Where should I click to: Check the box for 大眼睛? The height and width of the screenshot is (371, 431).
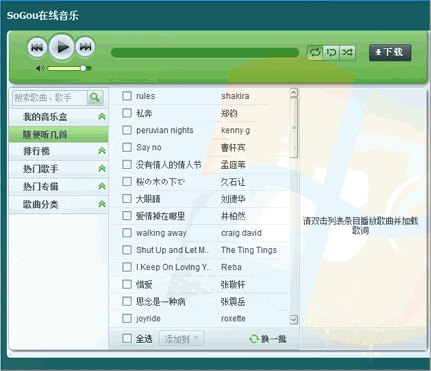coord(127,199)
